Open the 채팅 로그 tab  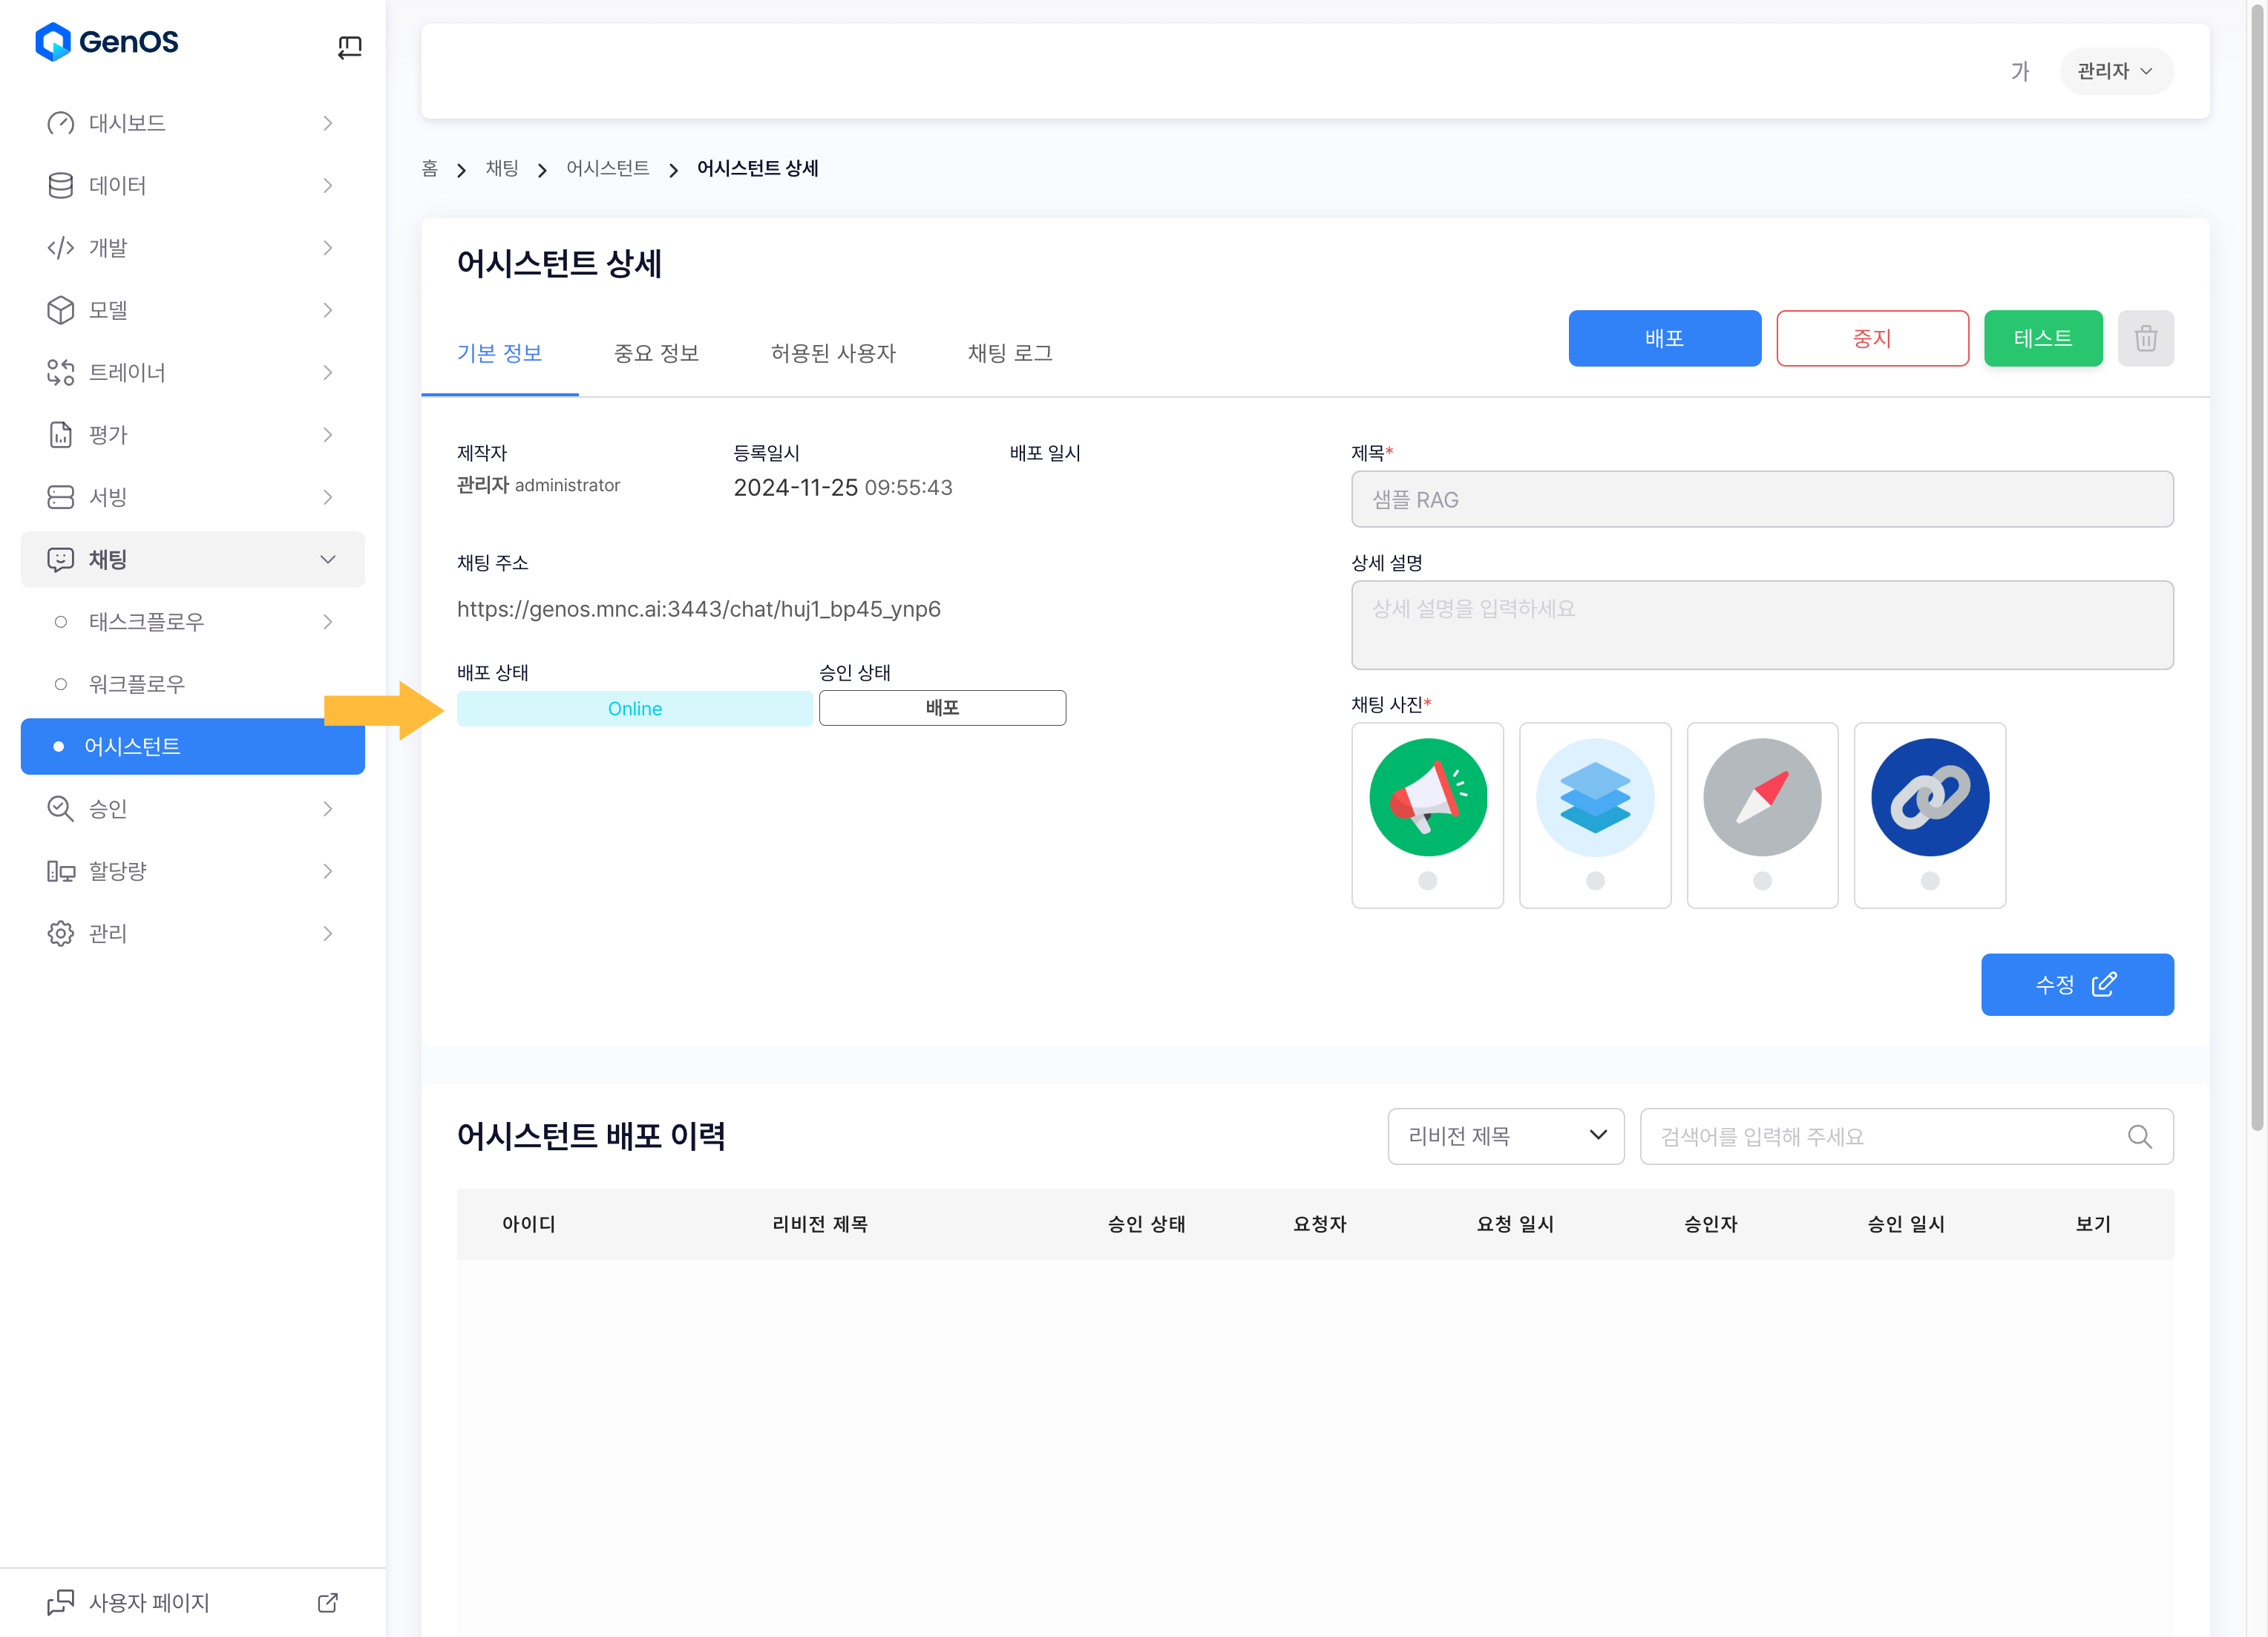pyautogui.click(x=1010, y=353)
